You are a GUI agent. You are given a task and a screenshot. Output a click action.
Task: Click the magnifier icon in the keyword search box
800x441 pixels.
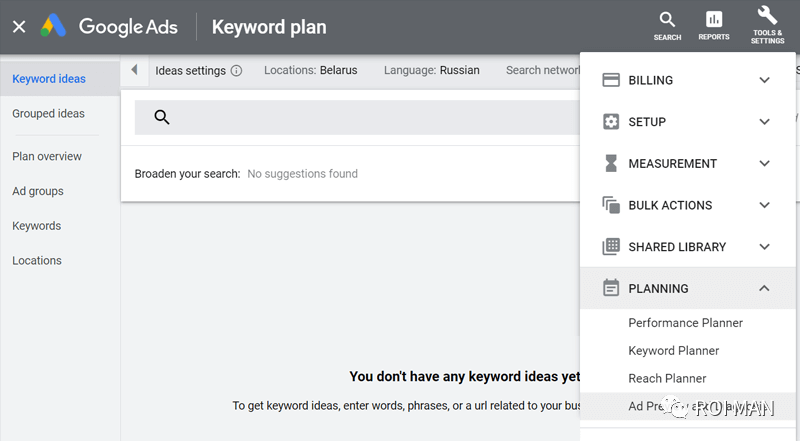pyautogui.click(x=162, y=117)
